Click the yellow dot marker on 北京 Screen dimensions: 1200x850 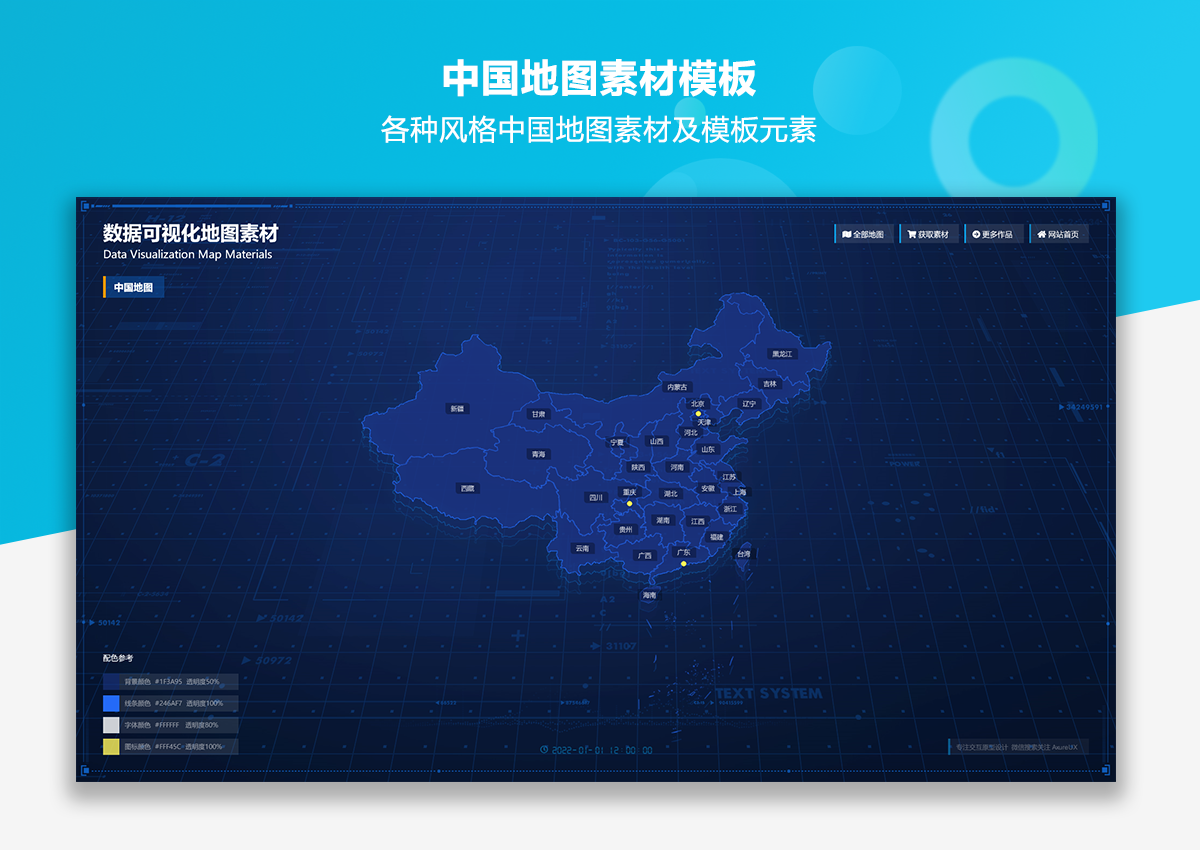(698, 413)
